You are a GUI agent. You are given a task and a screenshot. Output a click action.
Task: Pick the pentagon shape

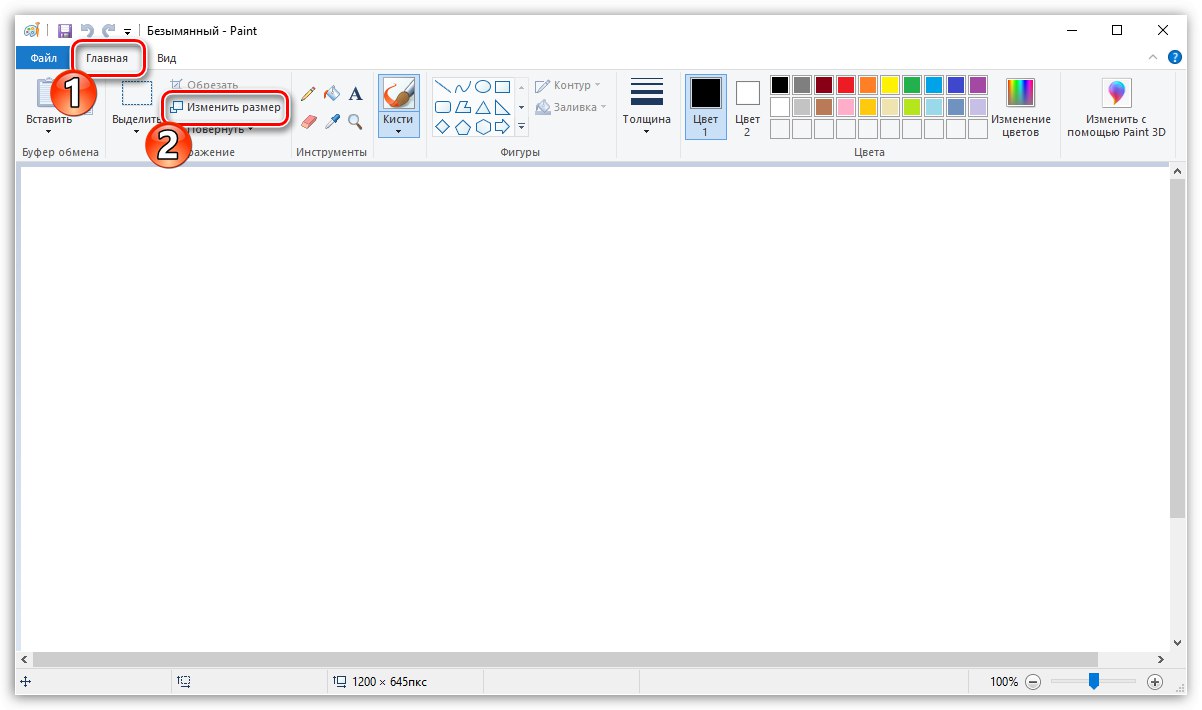(463, 127)
